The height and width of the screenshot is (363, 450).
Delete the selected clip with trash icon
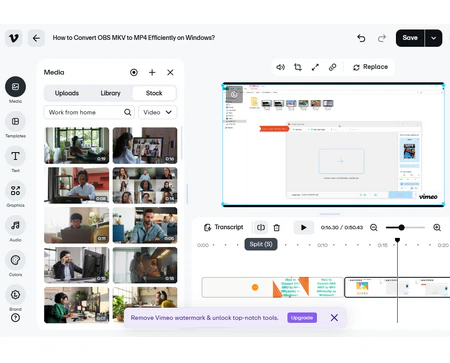point(276,228)
